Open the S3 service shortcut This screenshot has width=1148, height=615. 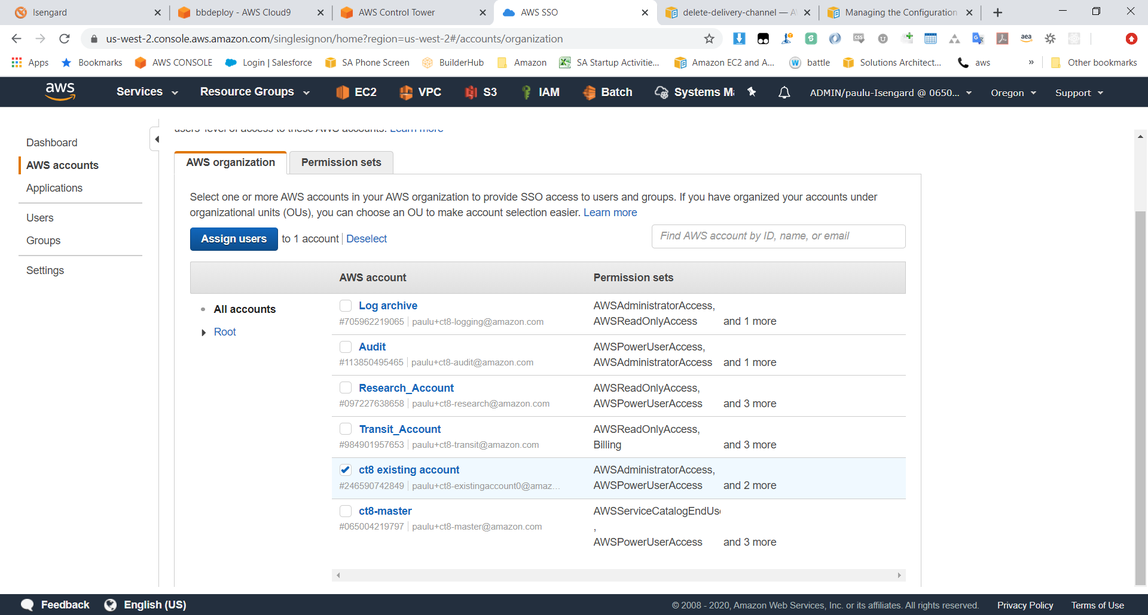(x=481, y=92)
